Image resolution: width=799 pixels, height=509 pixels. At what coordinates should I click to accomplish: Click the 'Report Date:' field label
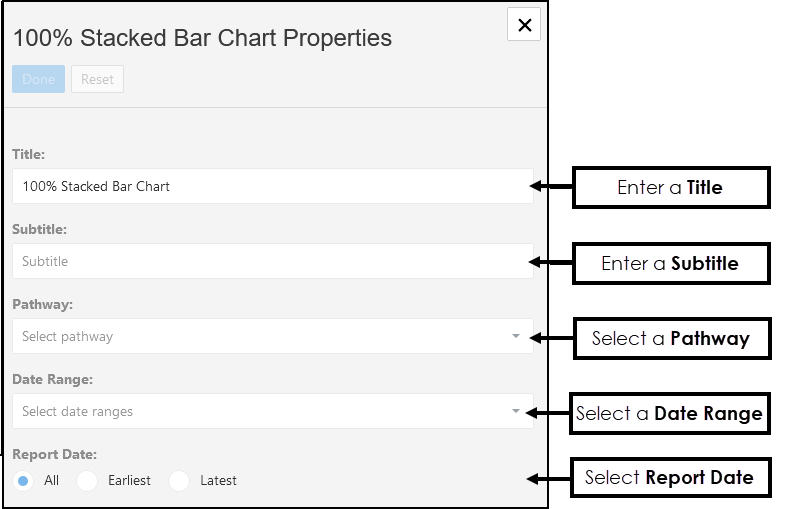pos(55,454)
